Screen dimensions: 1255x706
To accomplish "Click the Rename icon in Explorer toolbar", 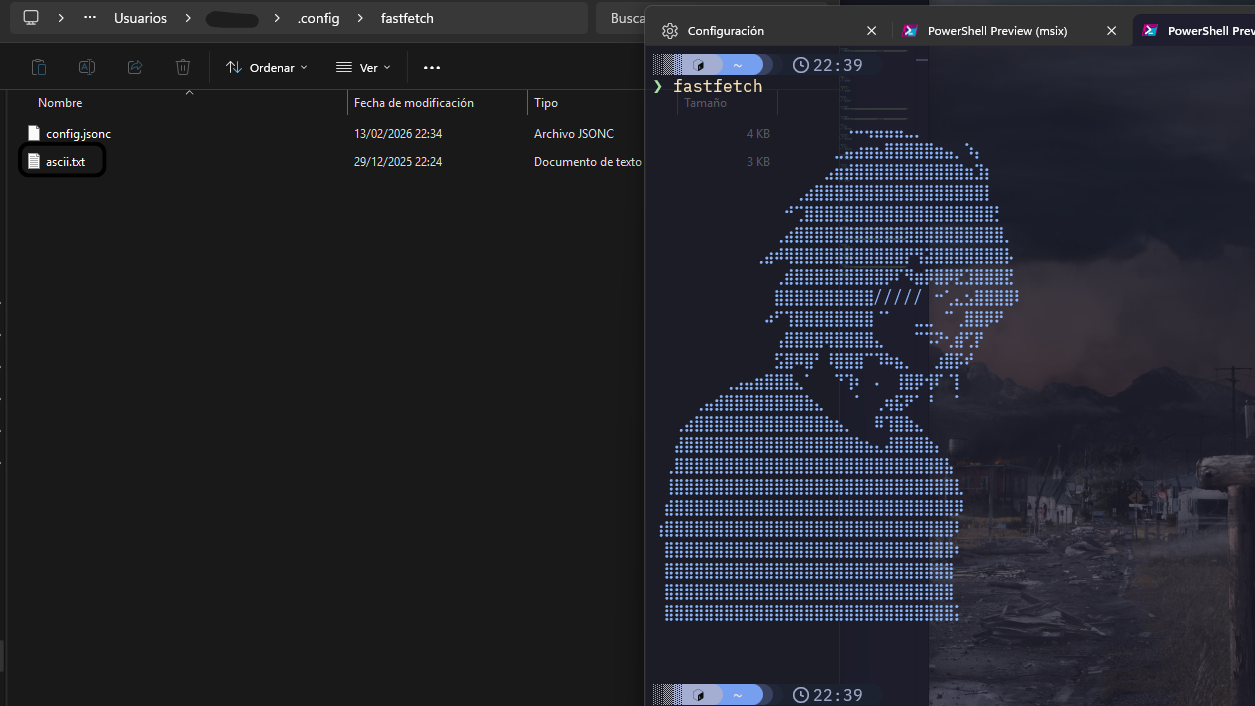I will click(87, 67).
